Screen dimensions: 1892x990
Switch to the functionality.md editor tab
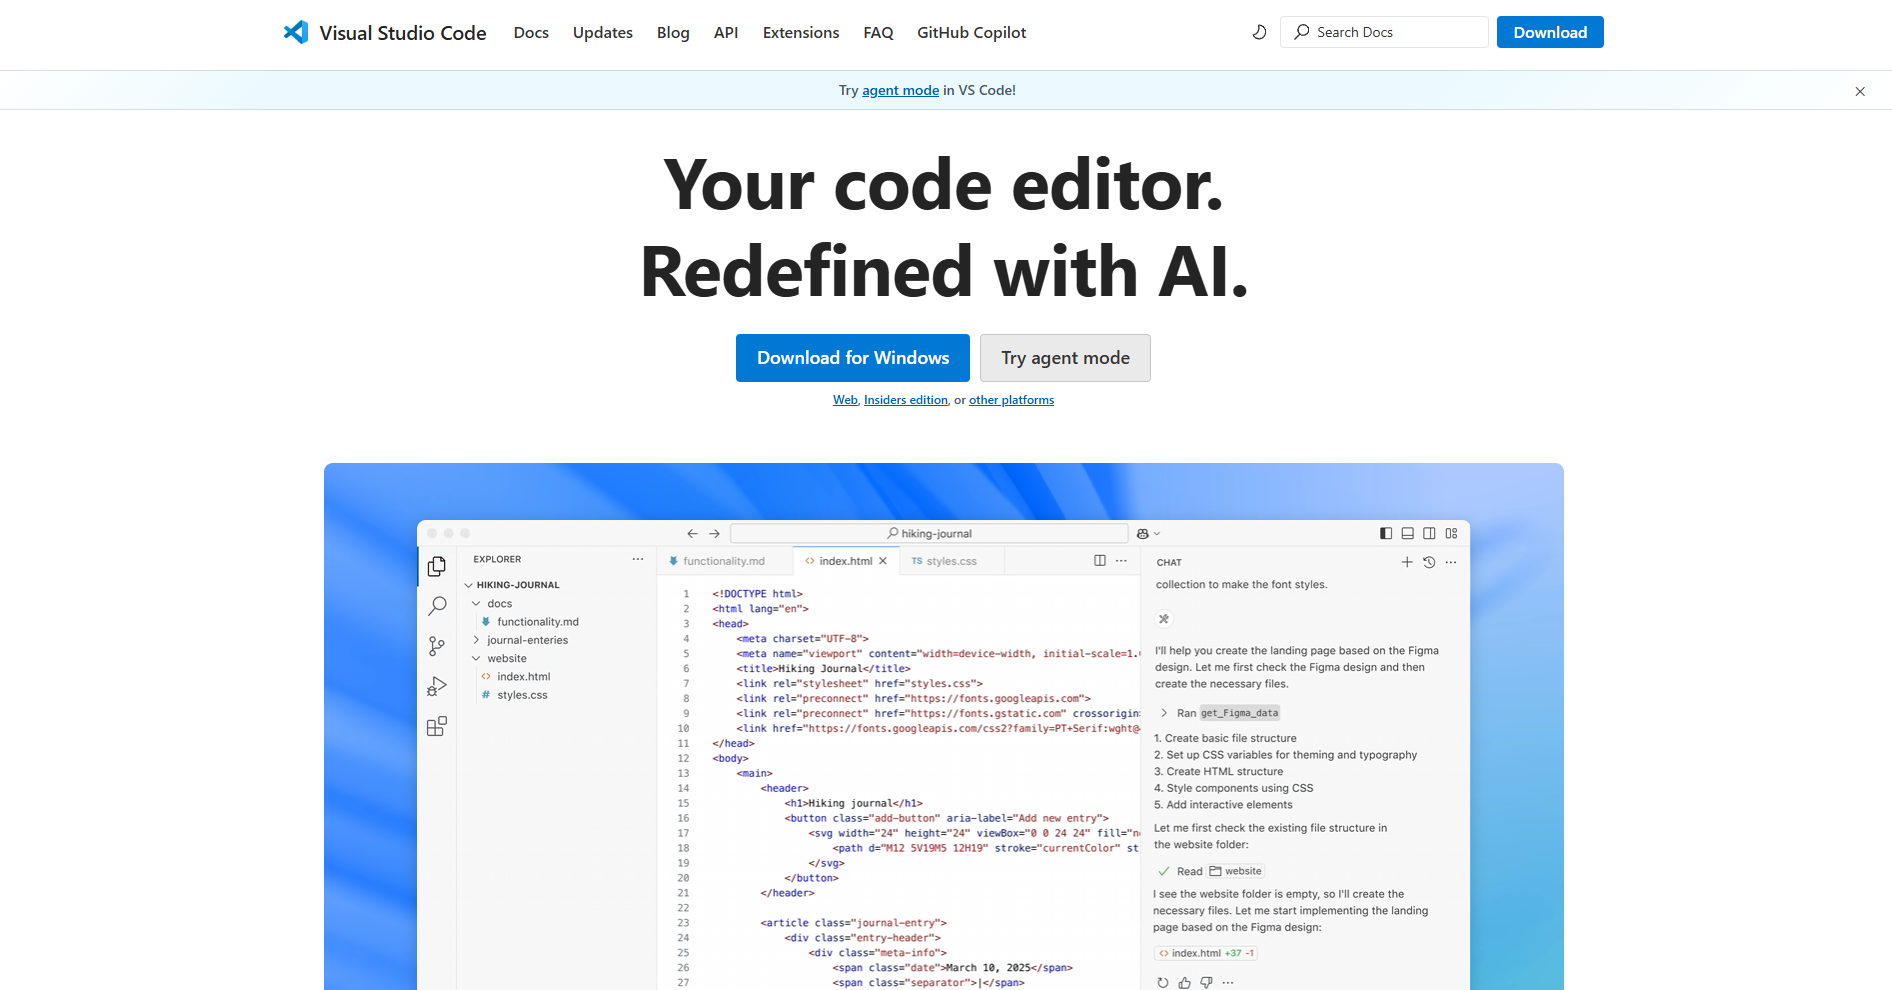[x=724, y=561]
